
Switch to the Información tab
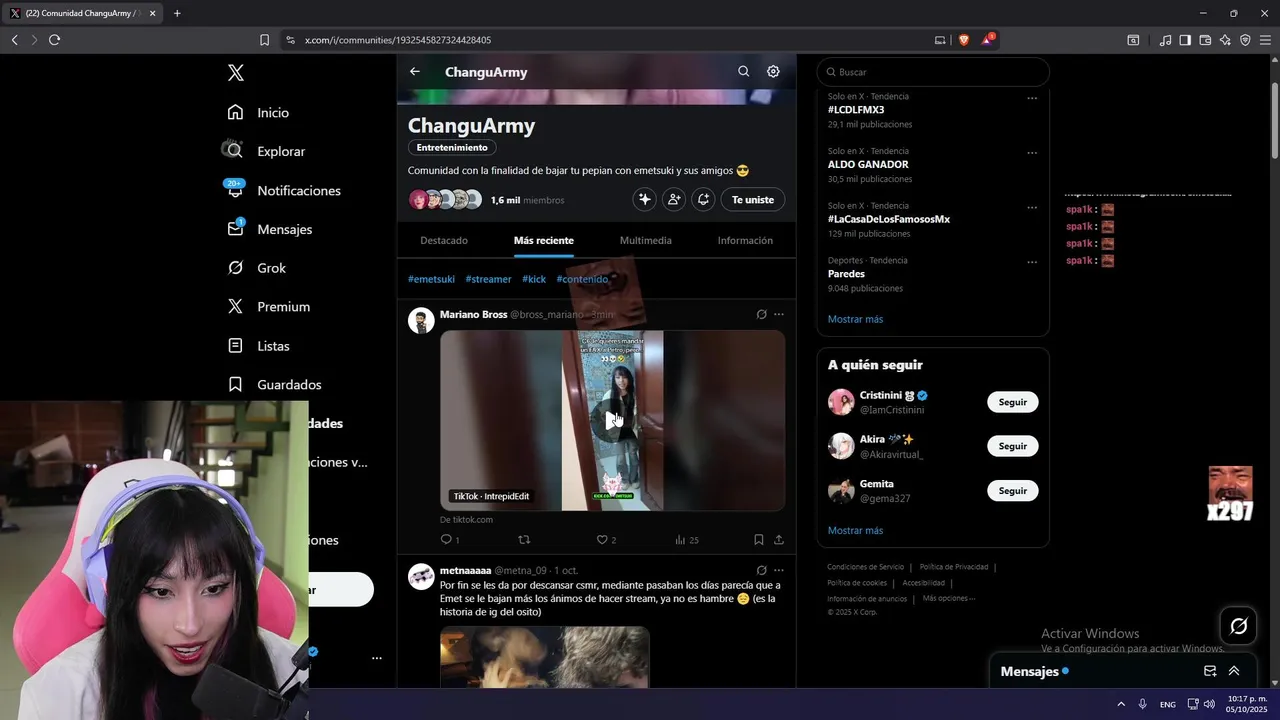tap(745, 240)
